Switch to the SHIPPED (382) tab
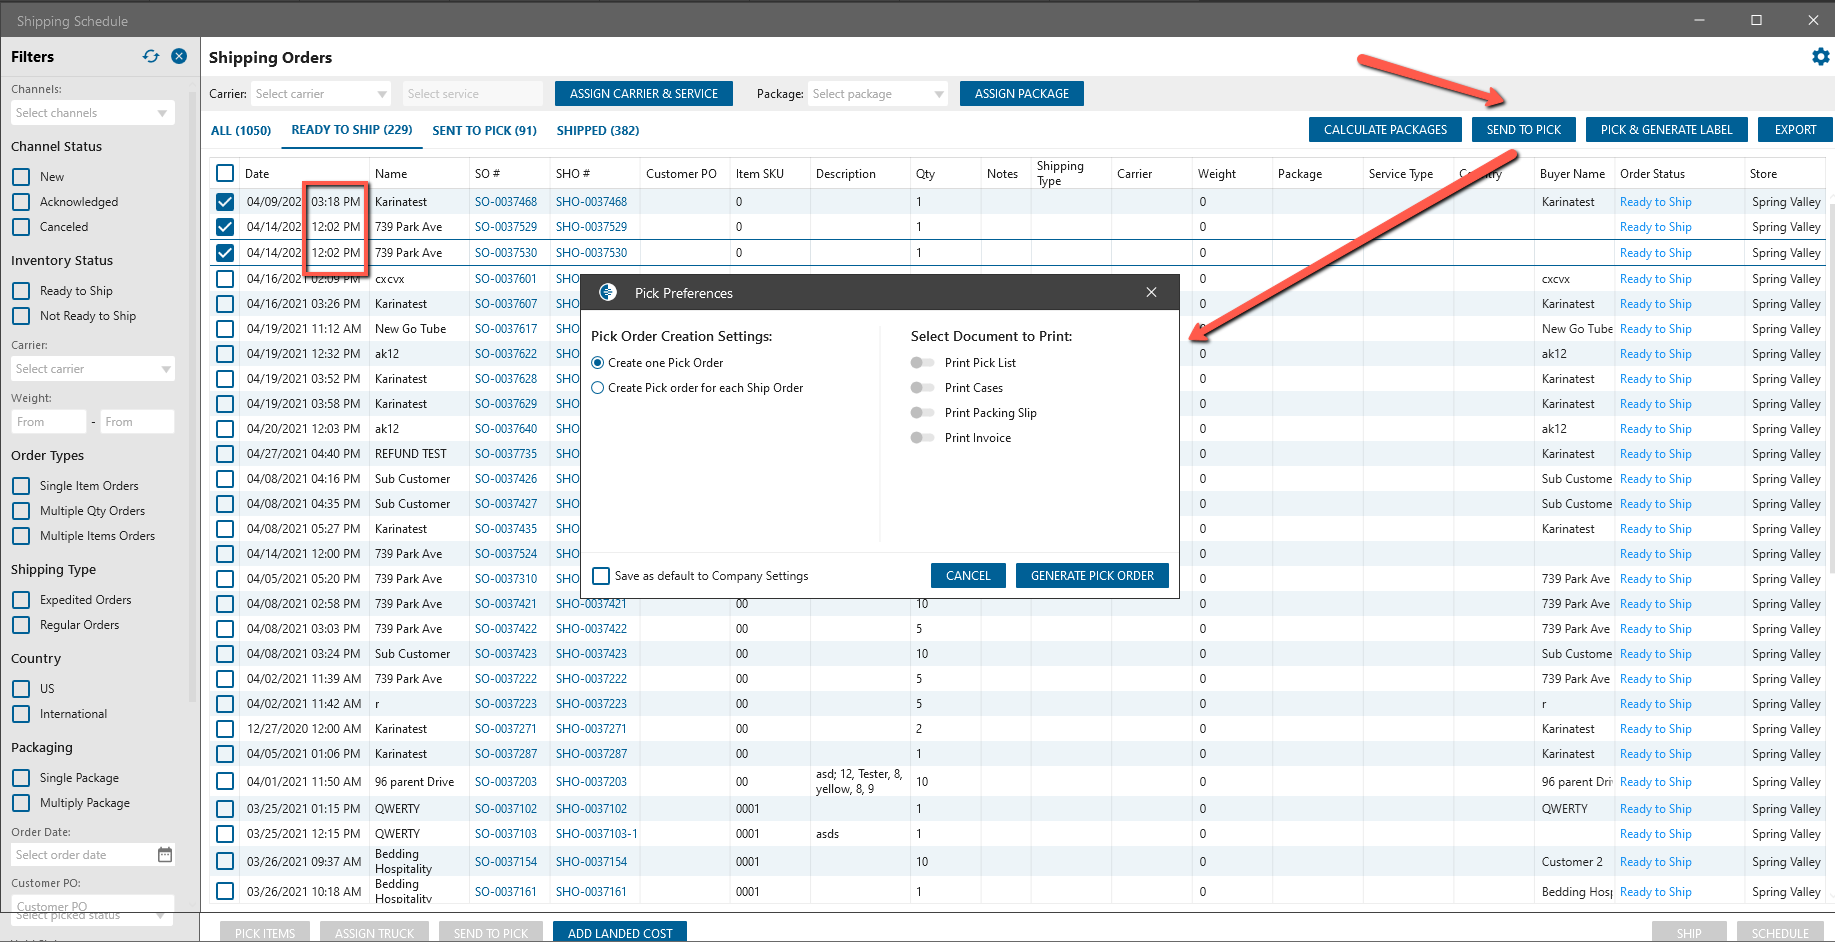 coord(598,131)
